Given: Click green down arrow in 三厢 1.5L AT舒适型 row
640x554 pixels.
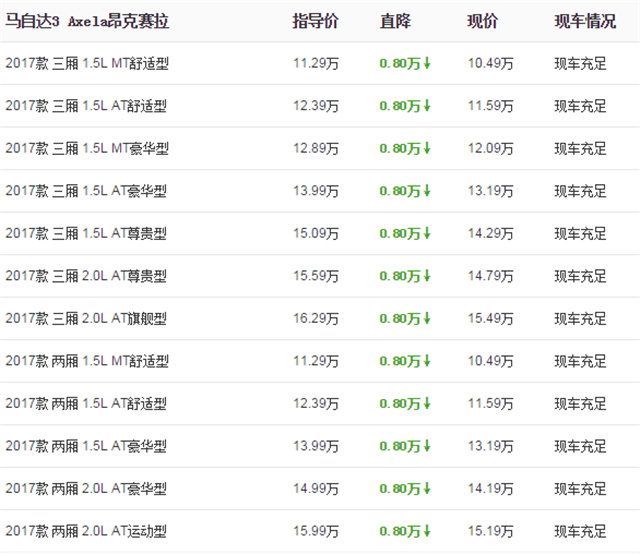Looking at the screenshot, I should [x=427, y=106].
